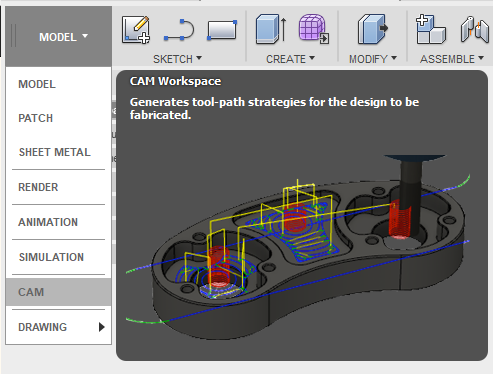Expand the CREATE dropdown menu
This screenshot has width=493, height=374.
click(x=290, y=59)
